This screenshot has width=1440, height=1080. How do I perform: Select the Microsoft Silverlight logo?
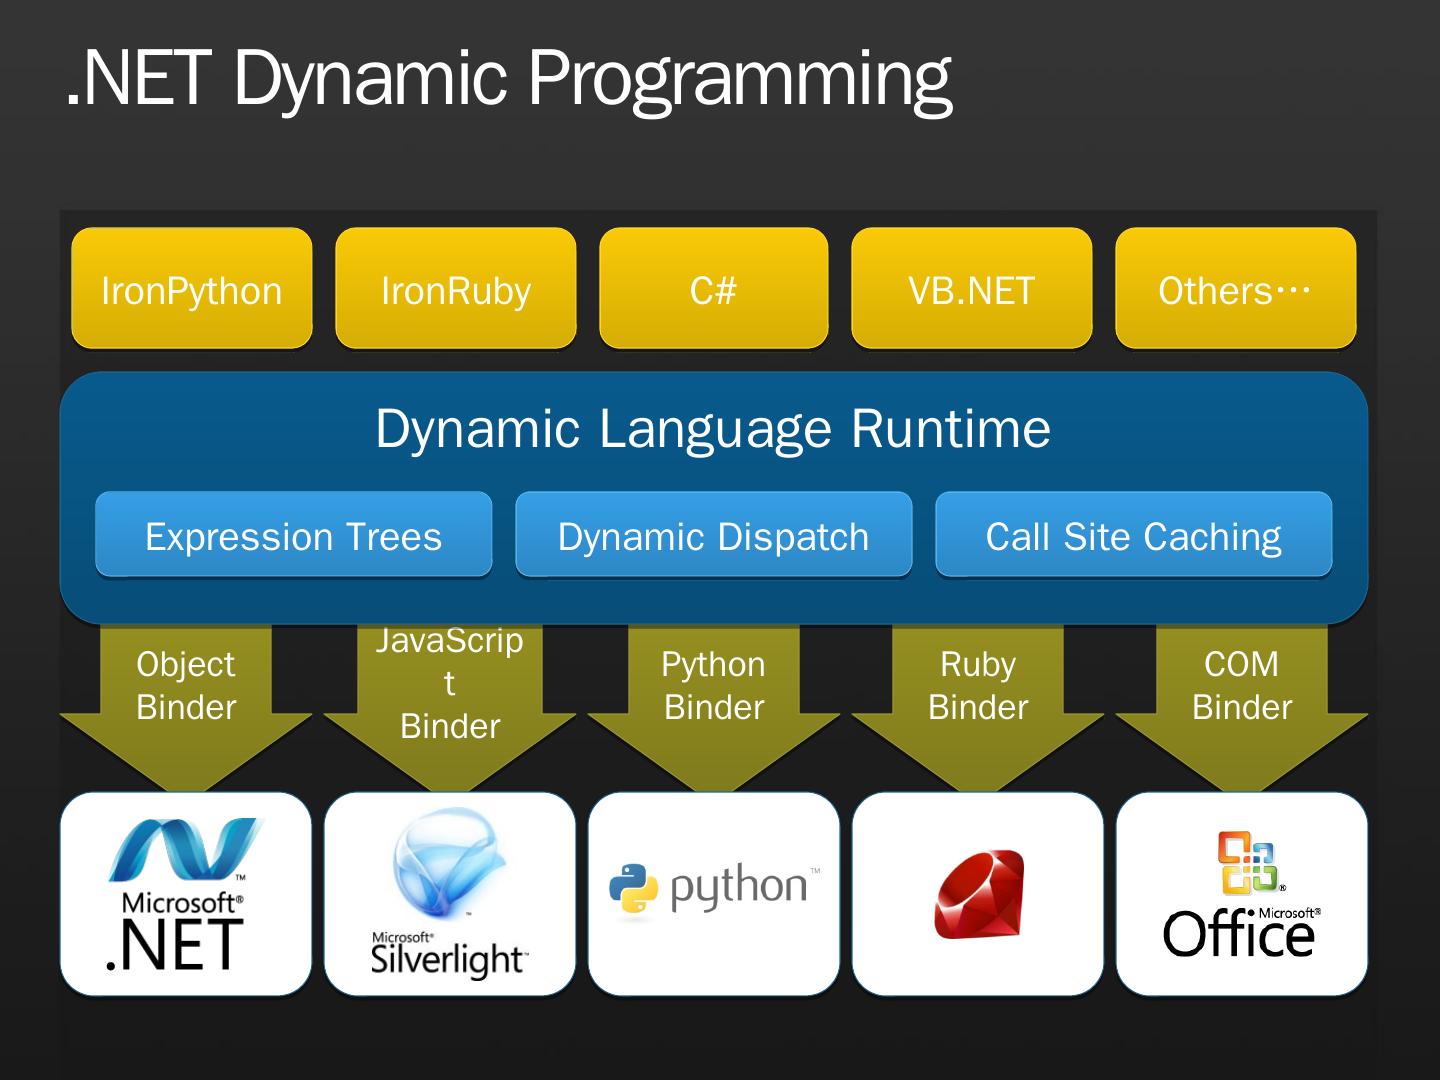tap(449, 893)
